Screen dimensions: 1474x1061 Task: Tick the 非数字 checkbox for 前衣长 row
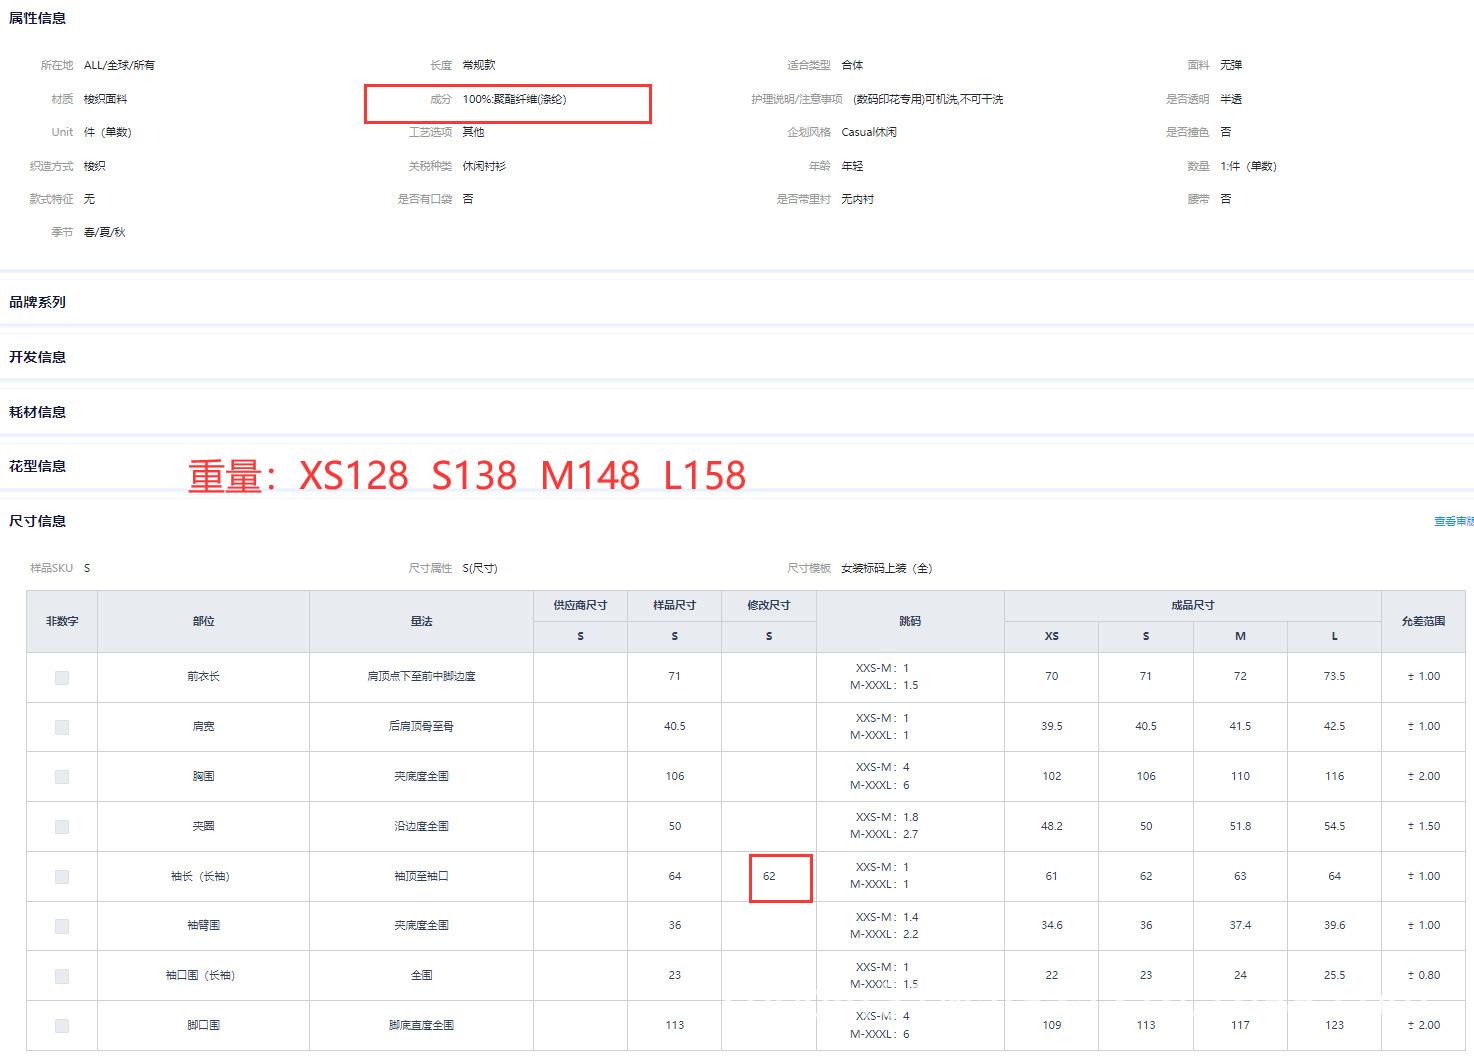pos(62,678)
